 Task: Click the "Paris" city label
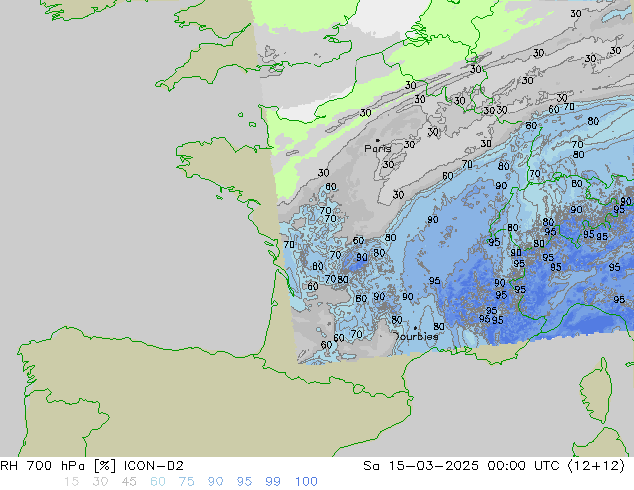click(378, 149)
